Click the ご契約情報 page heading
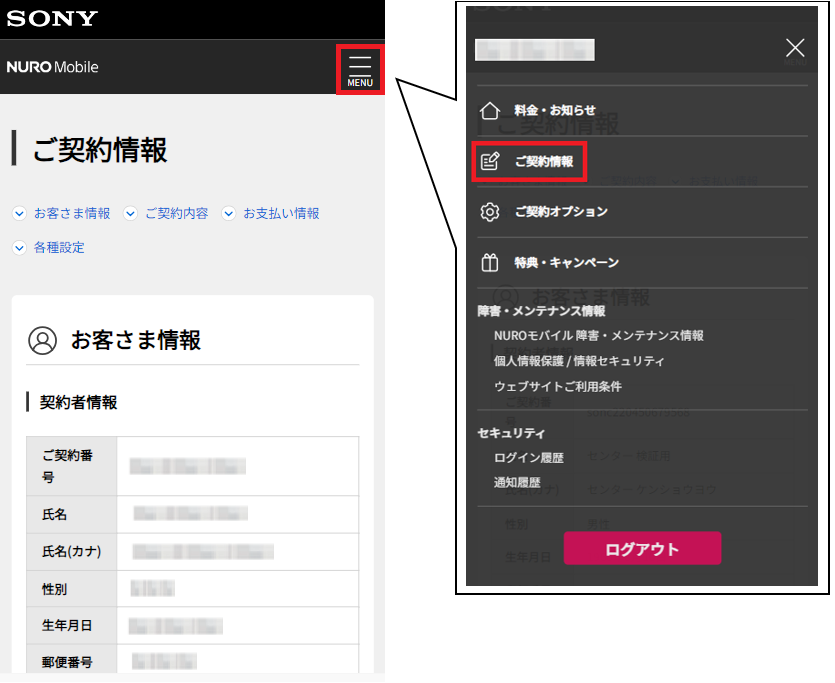Screen dimensions: 835x683 100,150
